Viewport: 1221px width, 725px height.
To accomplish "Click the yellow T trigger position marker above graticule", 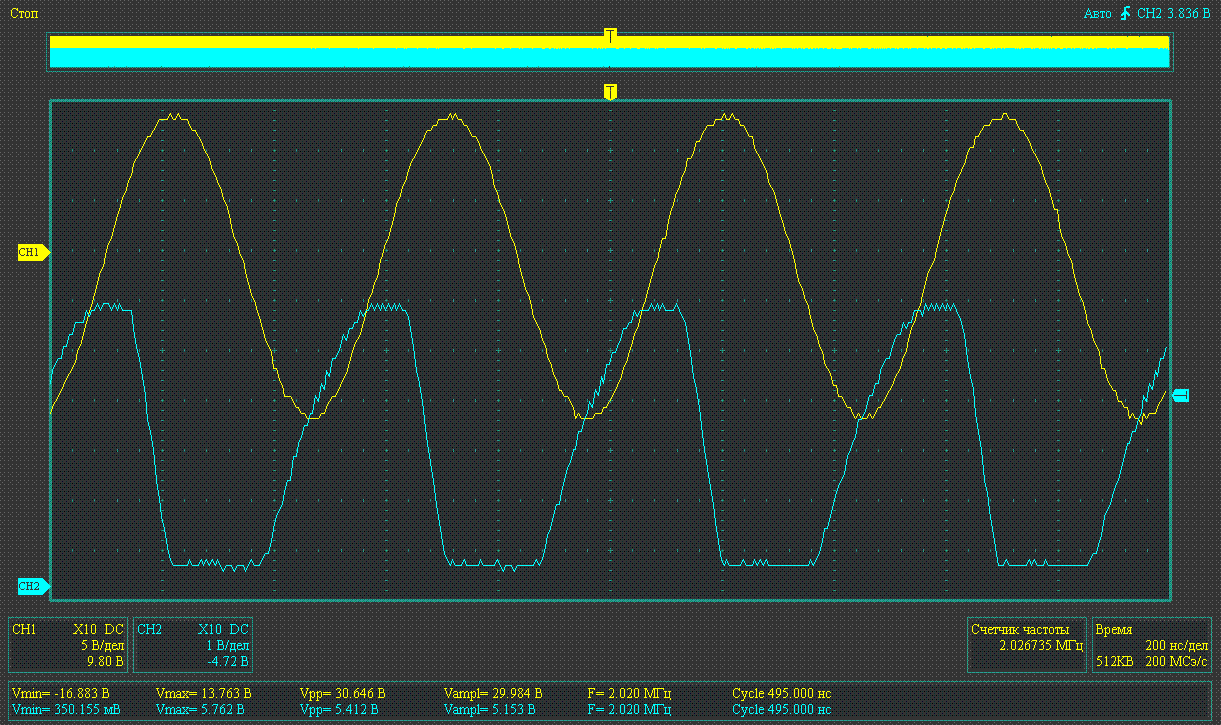I will coord(610,92).
